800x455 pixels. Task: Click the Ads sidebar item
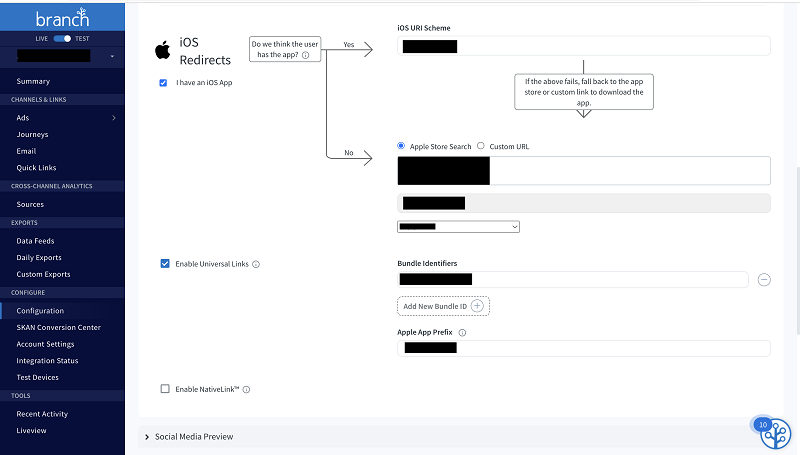tap(23, 118)
